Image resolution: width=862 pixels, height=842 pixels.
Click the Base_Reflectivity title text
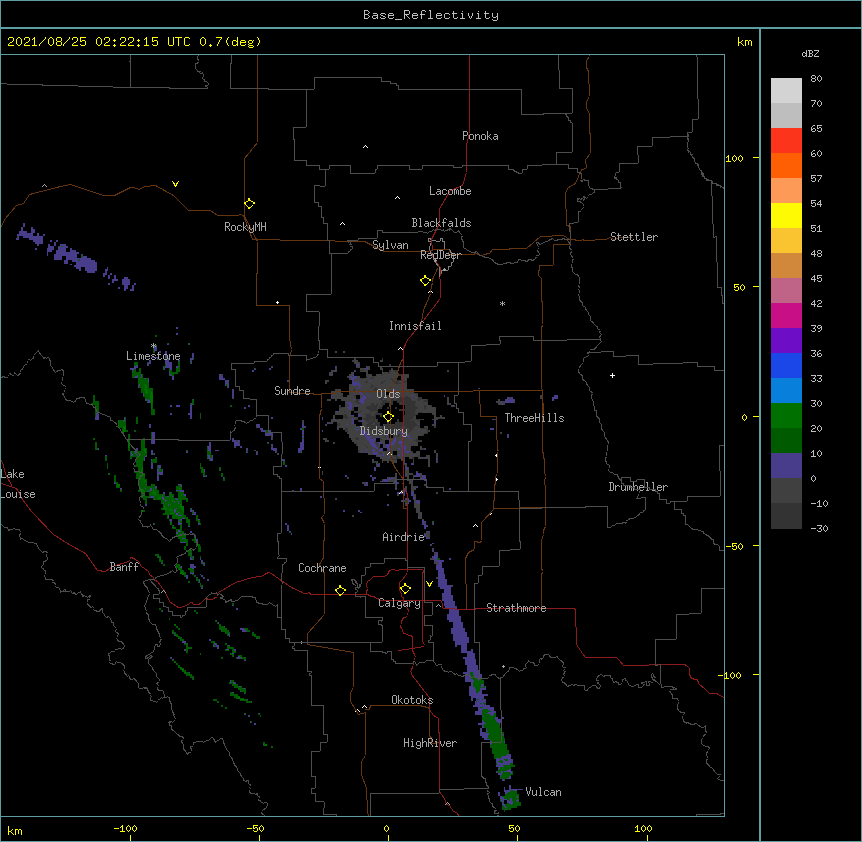tap(431, 15)
